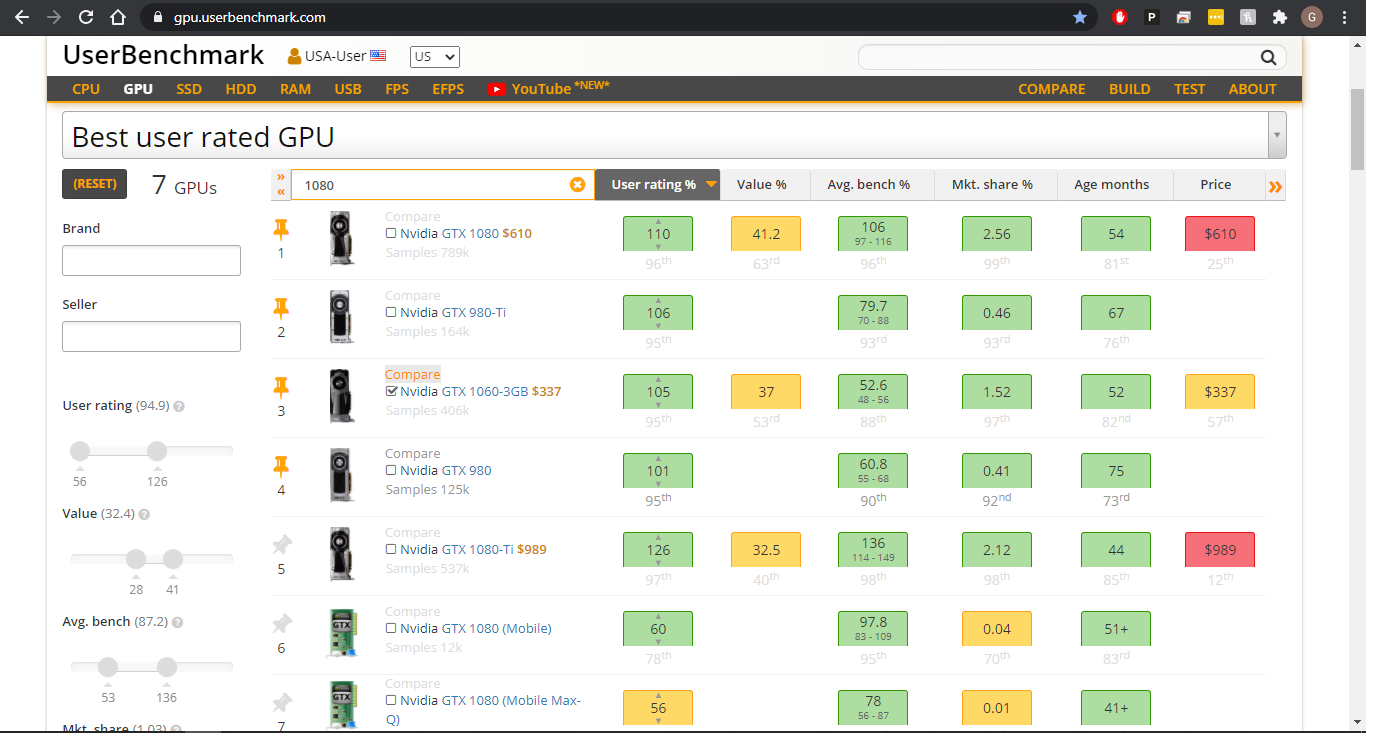Check the GTX 980-Ti compare checkbox

click(391, 313)
